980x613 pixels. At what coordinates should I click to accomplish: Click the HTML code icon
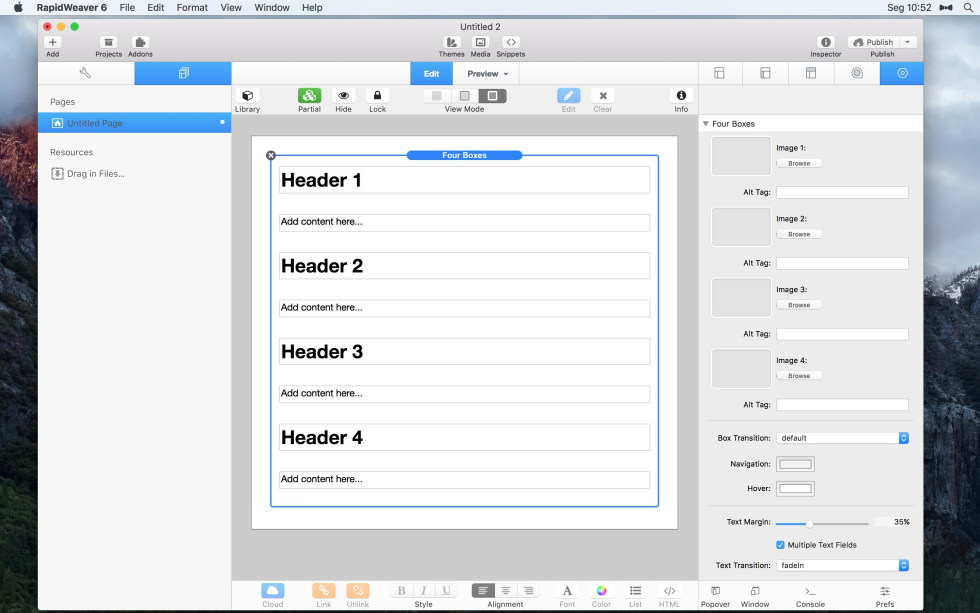[669, 591]
